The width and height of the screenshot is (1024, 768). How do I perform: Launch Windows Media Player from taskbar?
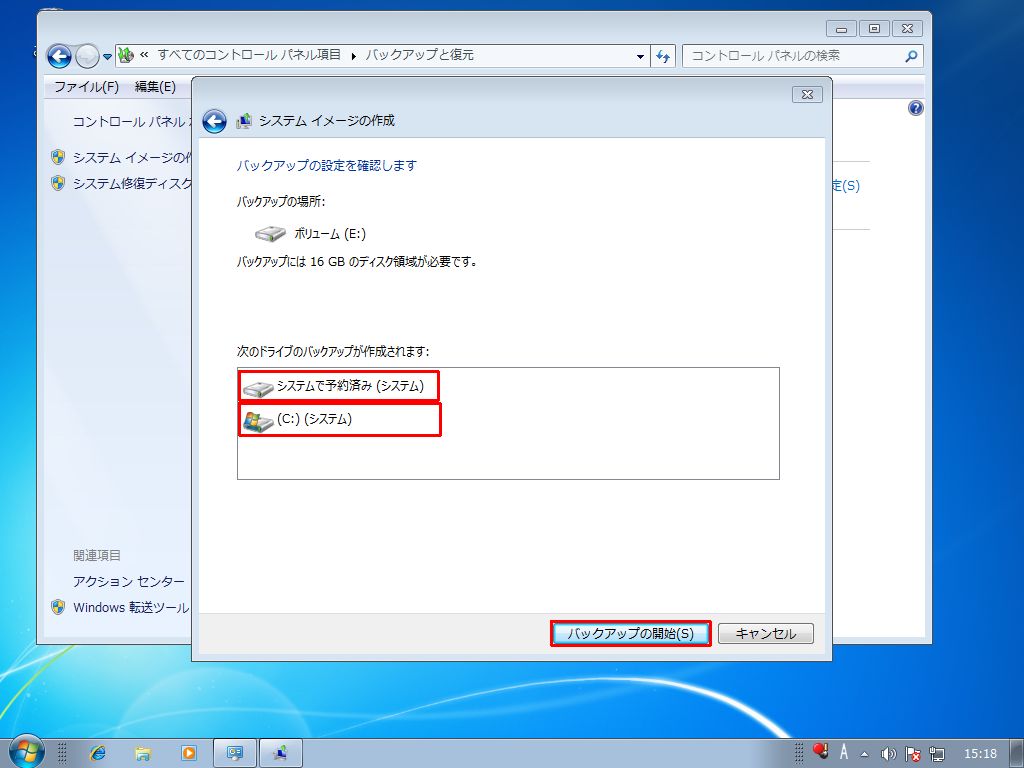click(x=189, y=754)
